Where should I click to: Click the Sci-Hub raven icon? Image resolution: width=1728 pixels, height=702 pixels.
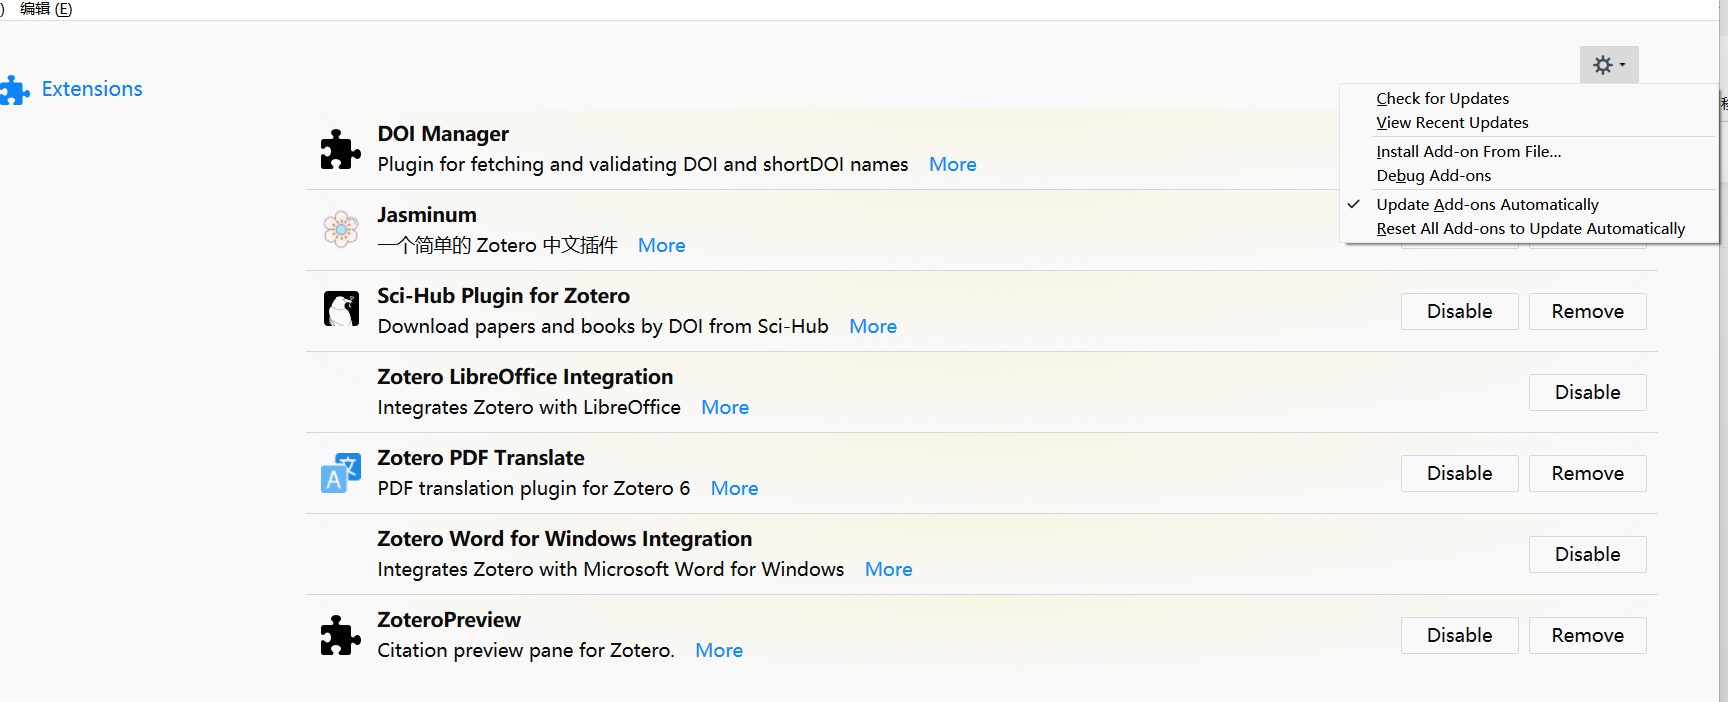(341, 310)
